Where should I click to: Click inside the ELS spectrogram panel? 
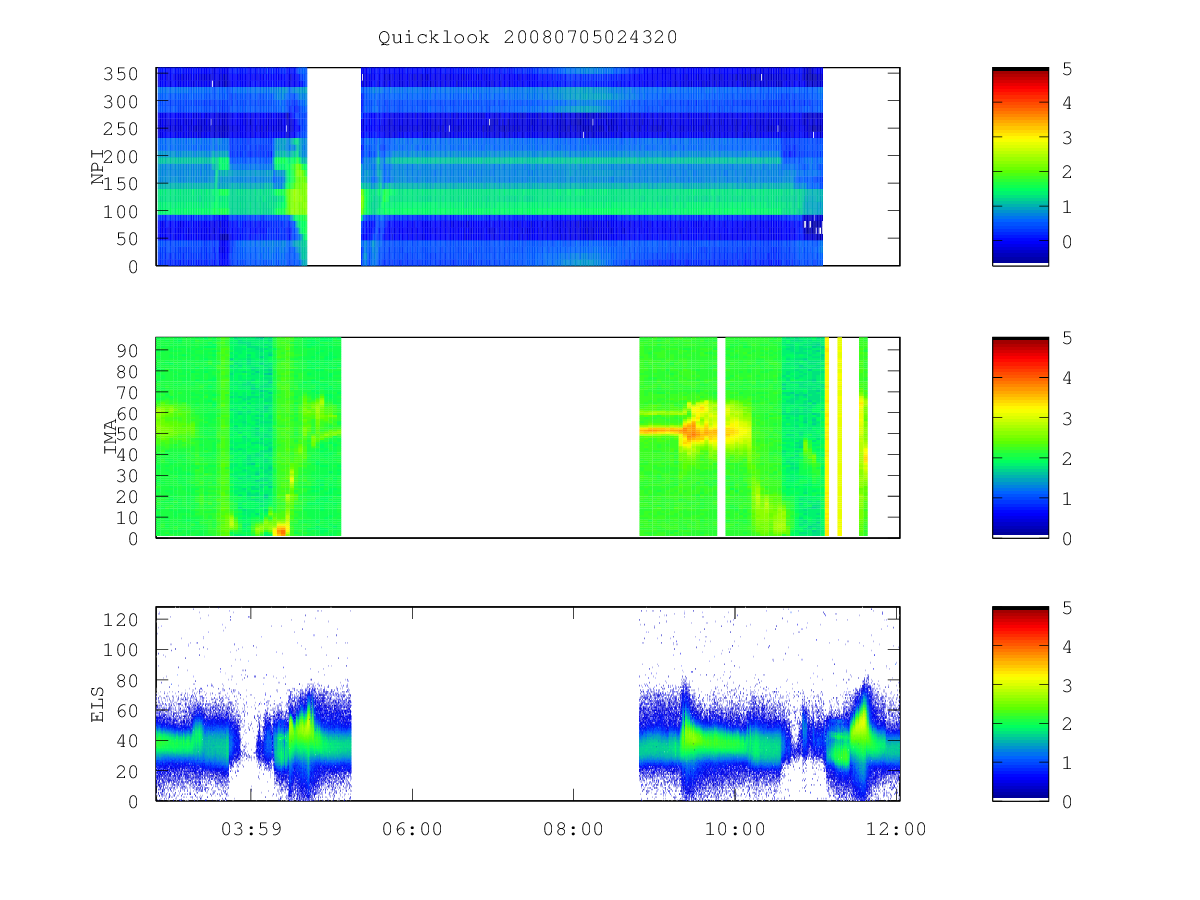coord(528,704)
